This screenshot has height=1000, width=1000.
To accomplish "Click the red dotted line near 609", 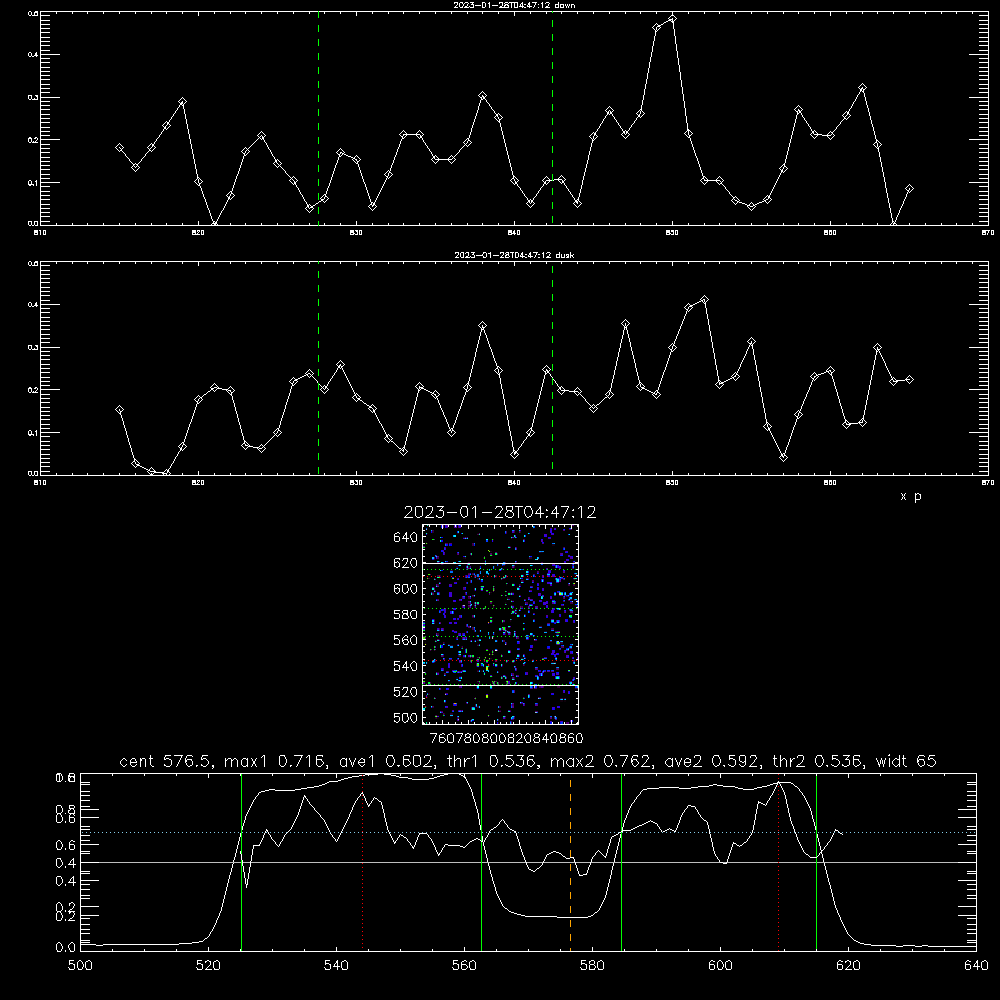I will [778, 862].
